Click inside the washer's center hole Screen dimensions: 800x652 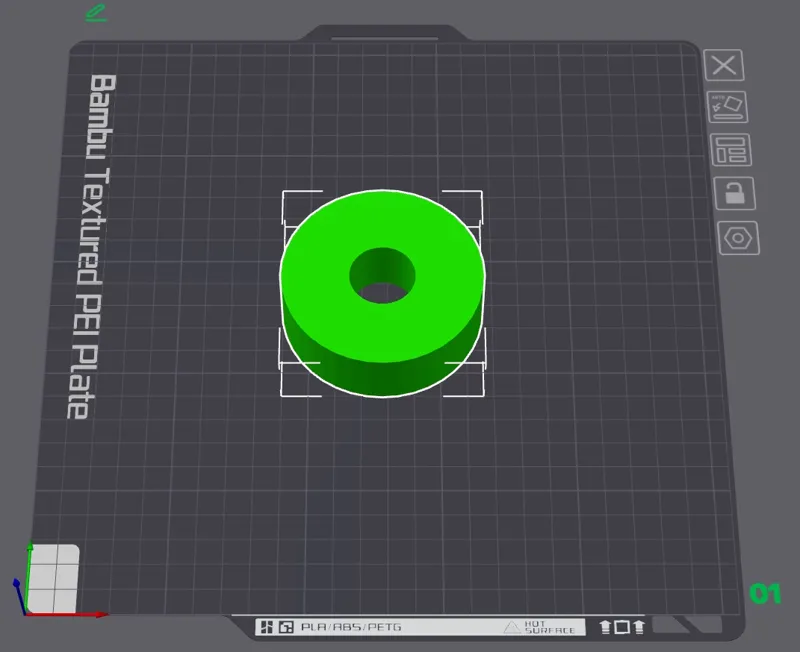383,292
